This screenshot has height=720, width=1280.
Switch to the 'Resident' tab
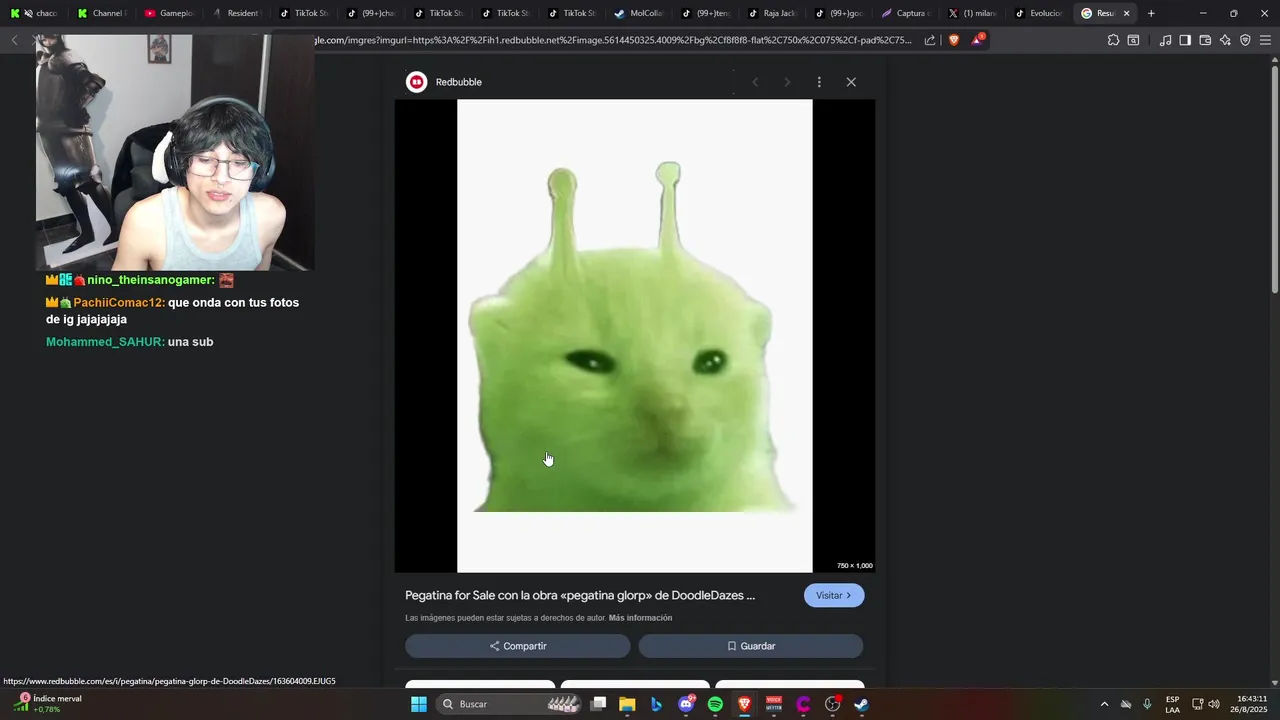coord(237,13)
